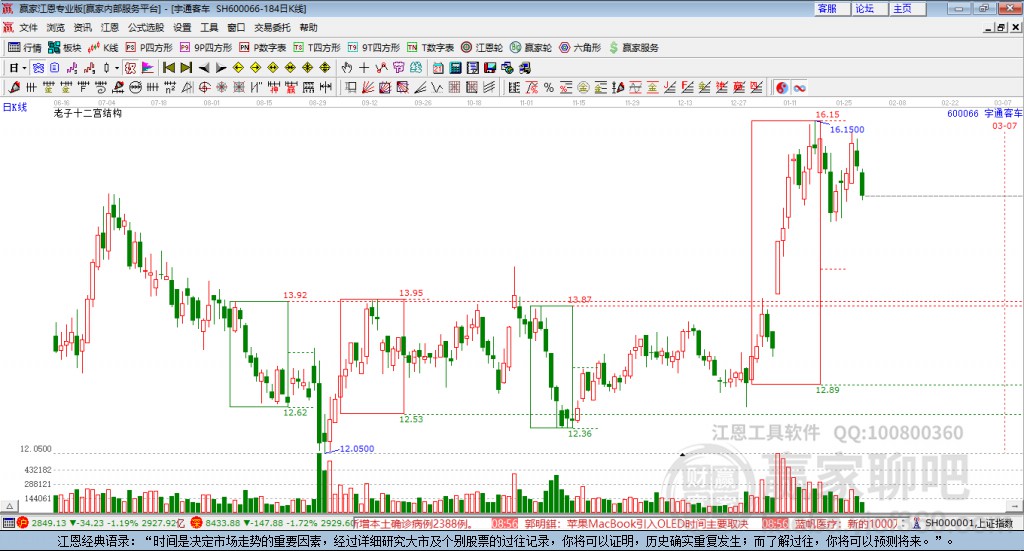This screenshot has height=551, width=1024.
Task: Click the 郭明錤 news ticker headline
Action: coord(635,524)
